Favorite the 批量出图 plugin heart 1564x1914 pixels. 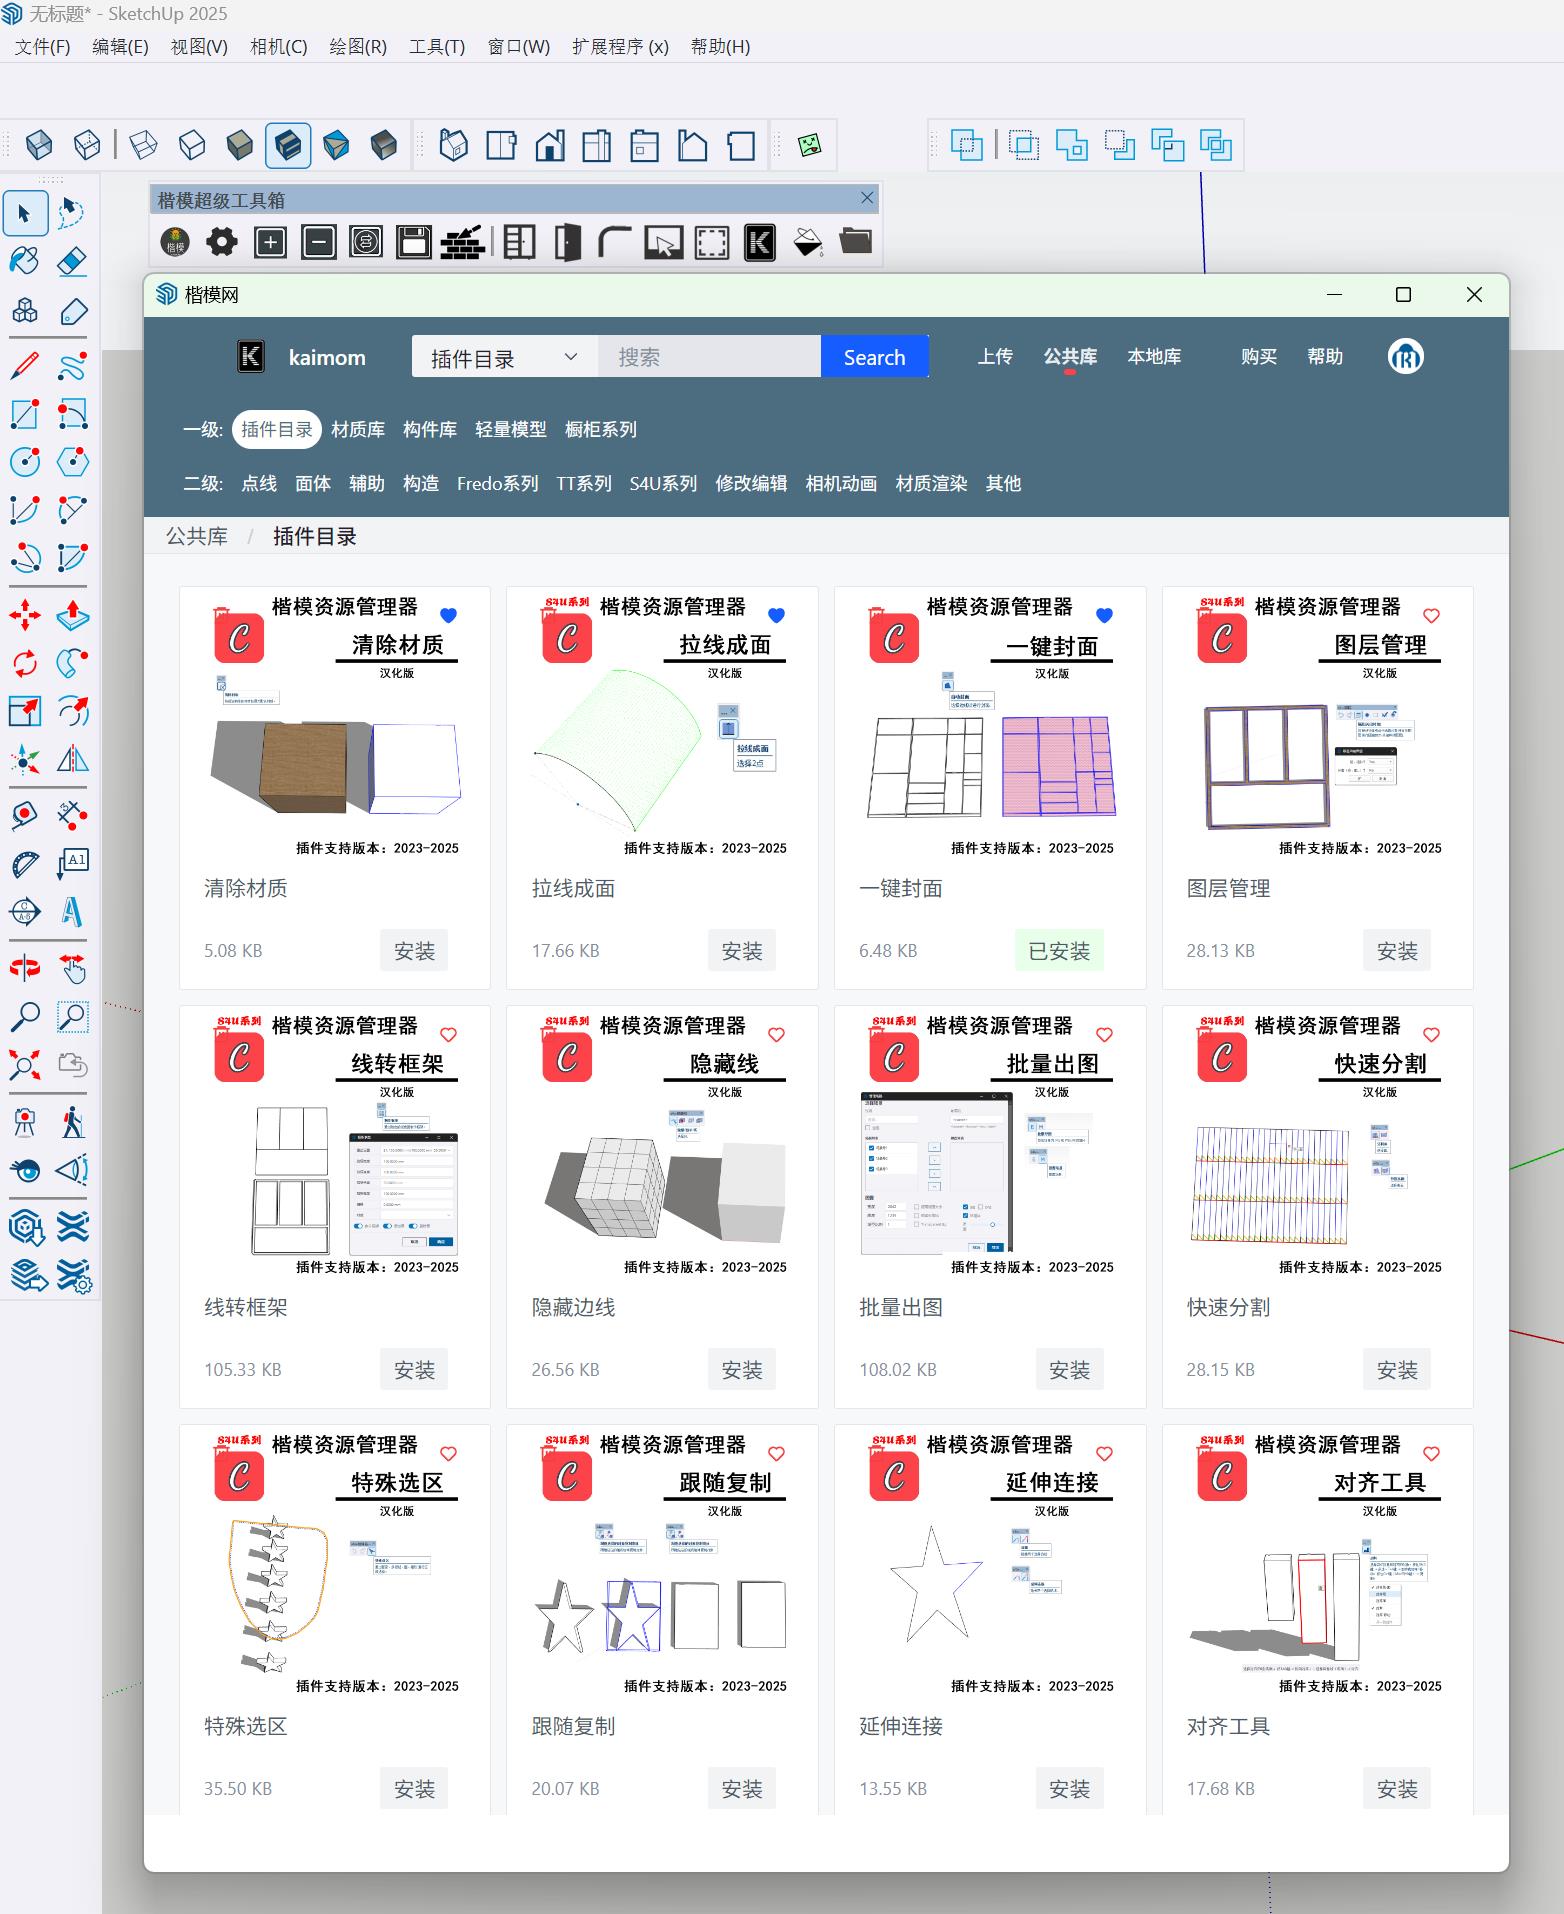point(1104,1034)
